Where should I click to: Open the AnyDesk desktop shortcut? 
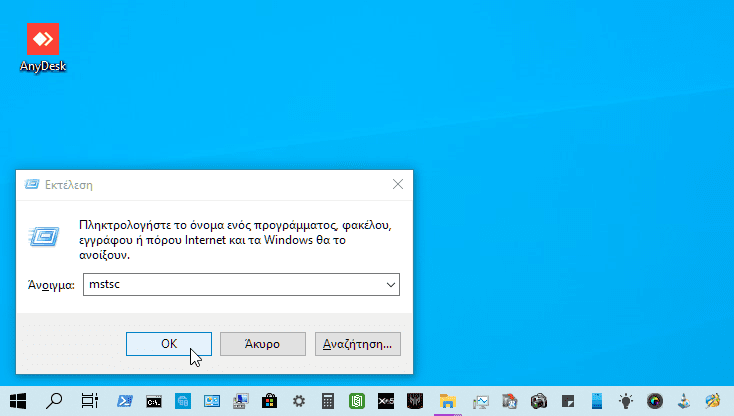tap(43, 48)
